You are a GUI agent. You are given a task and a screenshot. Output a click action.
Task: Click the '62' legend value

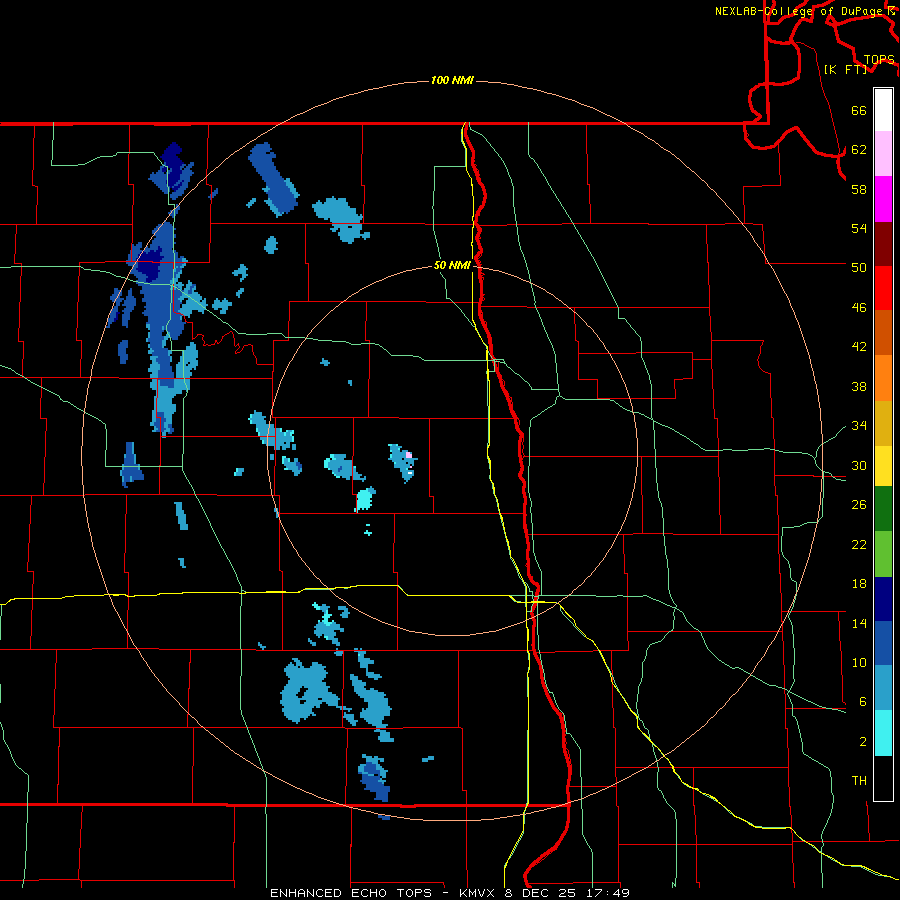click(859, 150)
